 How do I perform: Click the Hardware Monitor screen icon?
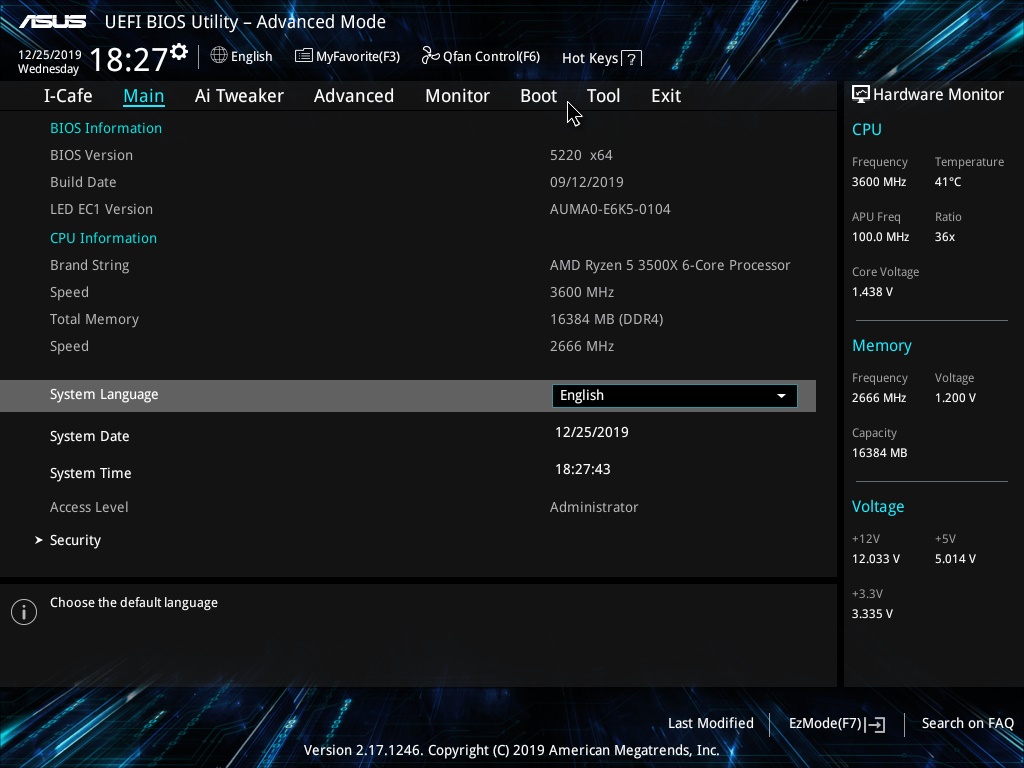861,94
